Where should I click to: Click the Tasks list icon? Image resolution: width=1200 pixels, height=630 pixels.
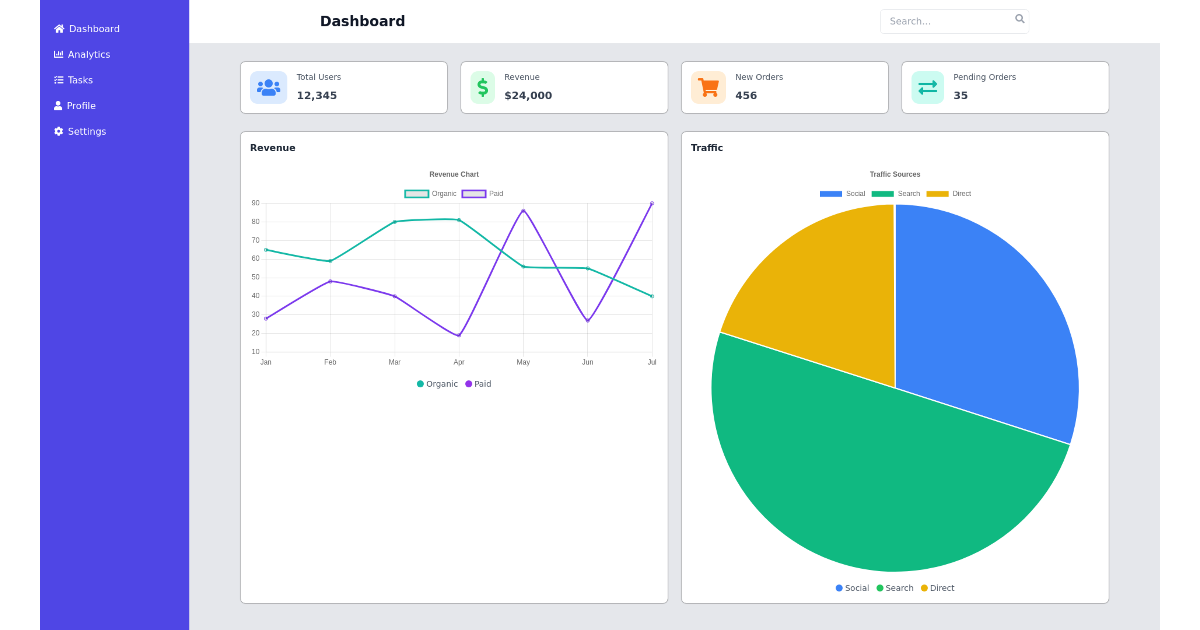[x=57, y=80]
